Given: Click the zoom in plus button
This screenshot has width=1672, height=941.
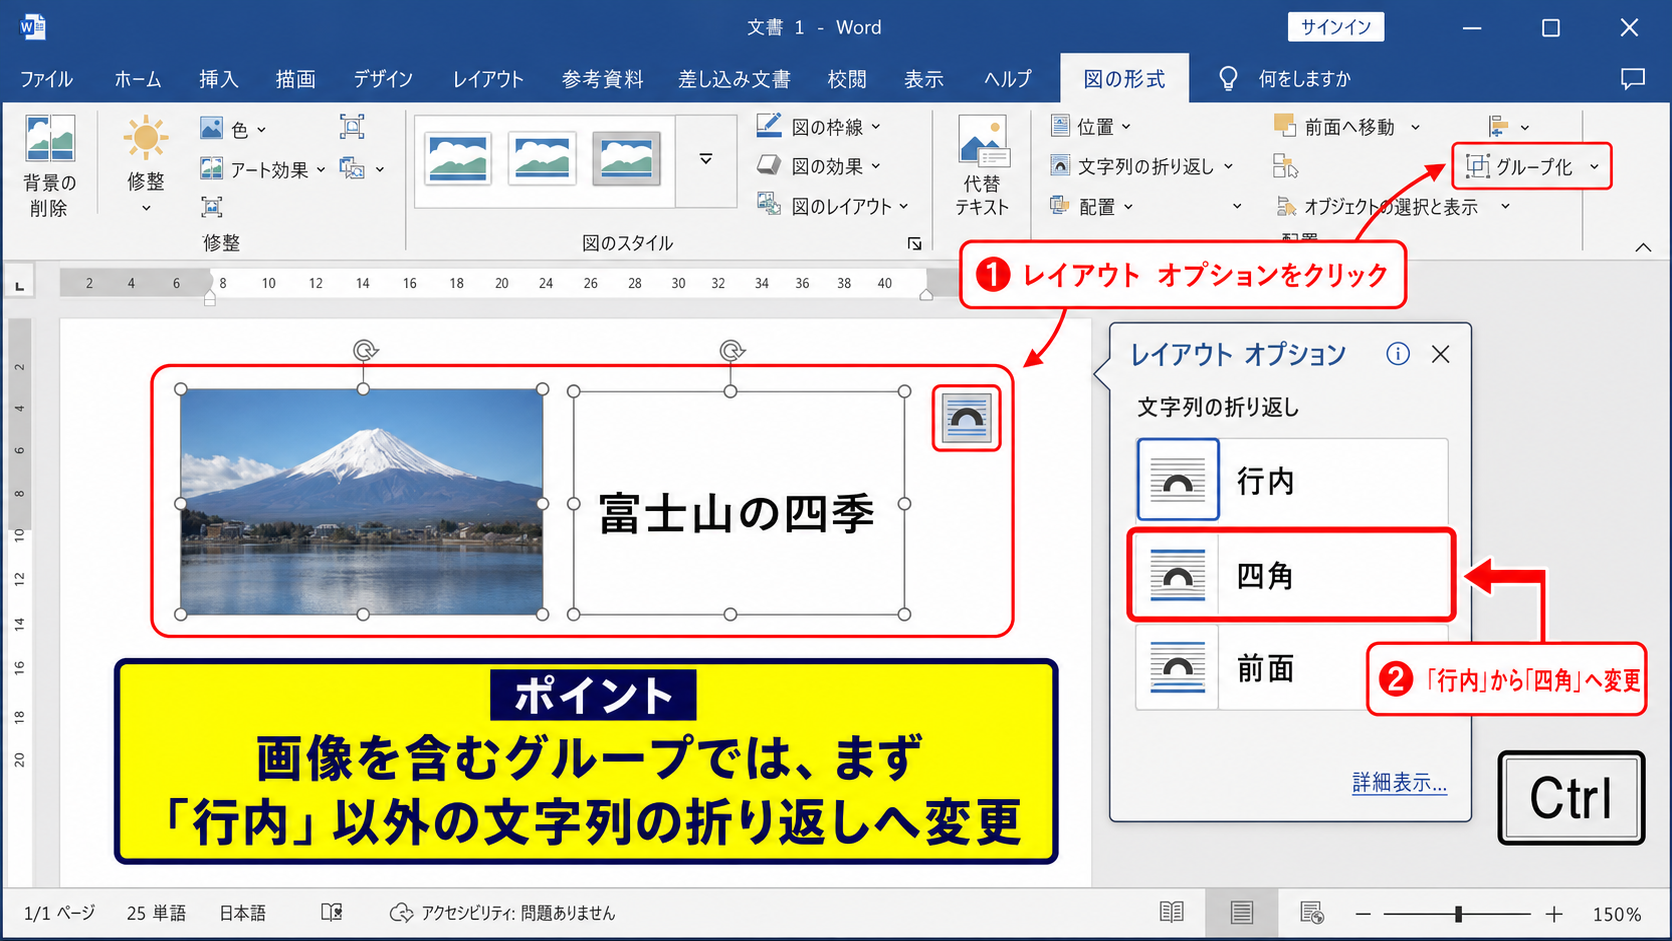Looking at the screenshot, I should click(x=1554, y=913).
